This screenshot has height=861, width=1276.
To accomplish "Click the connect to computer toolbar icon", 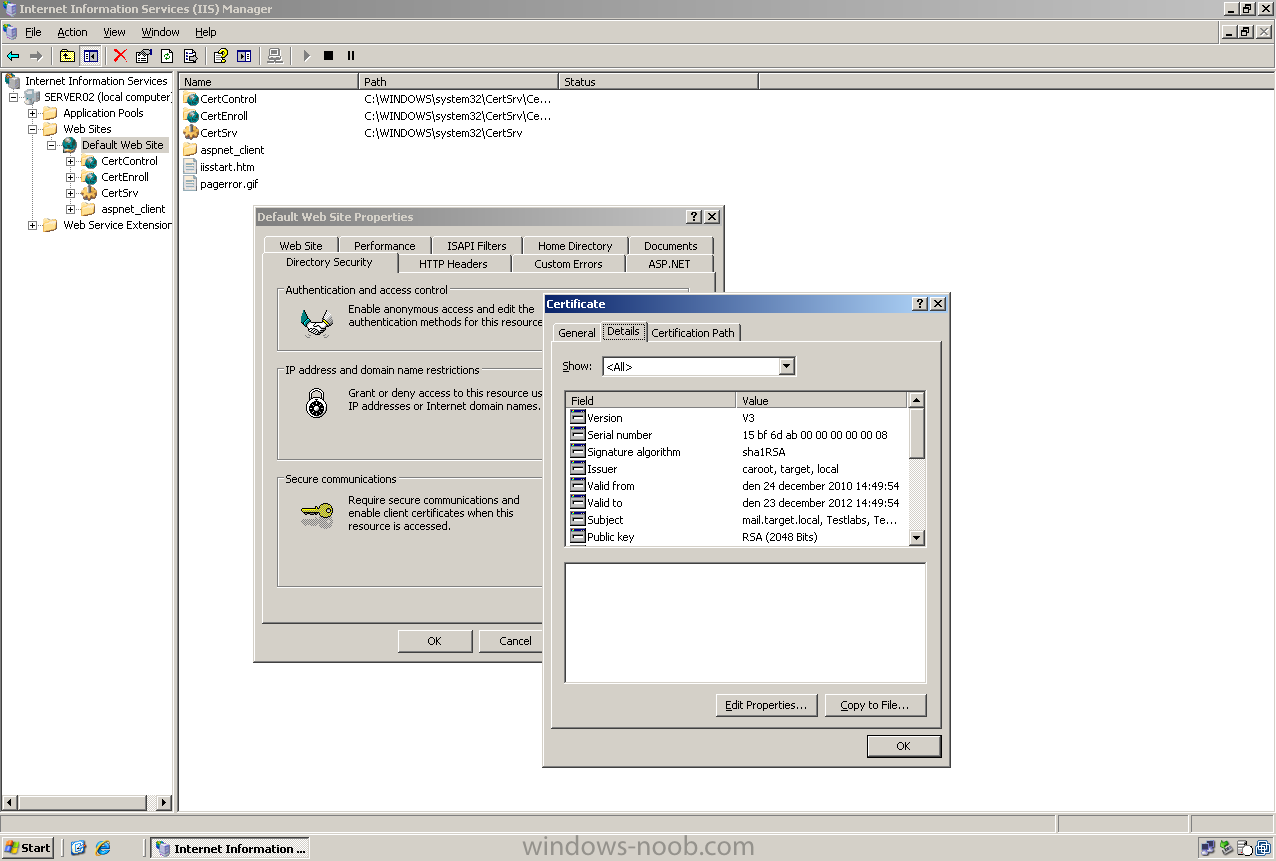I will (x=275, y=56).
